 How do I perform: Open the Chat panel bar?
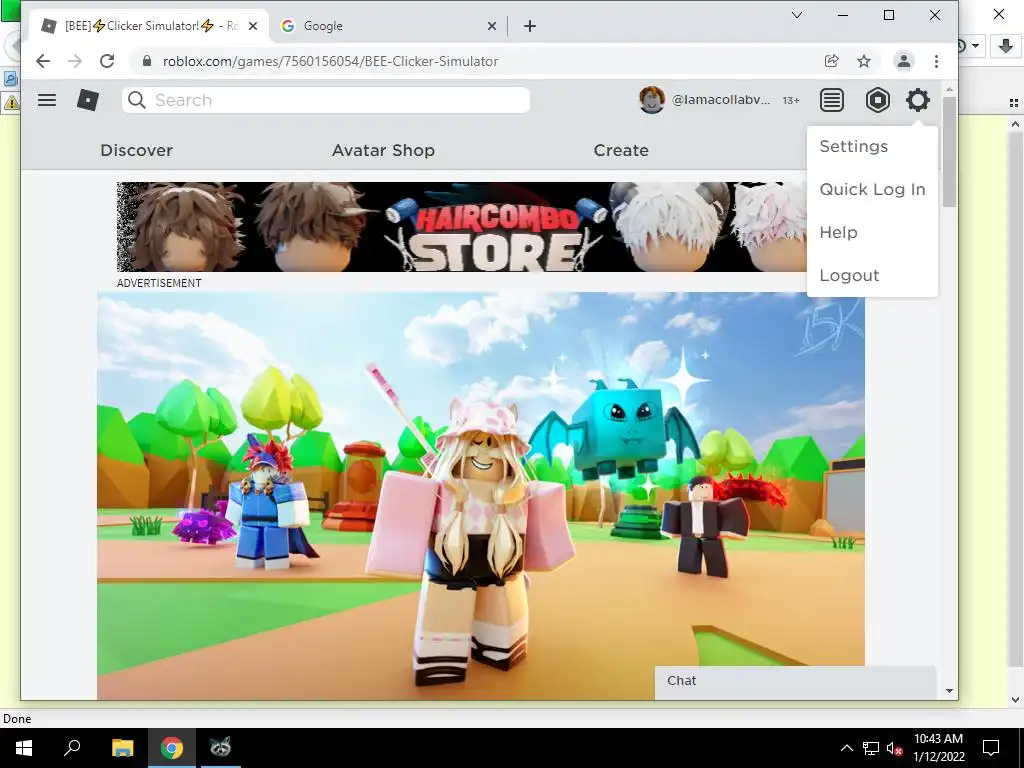click(x=795, y=681)
